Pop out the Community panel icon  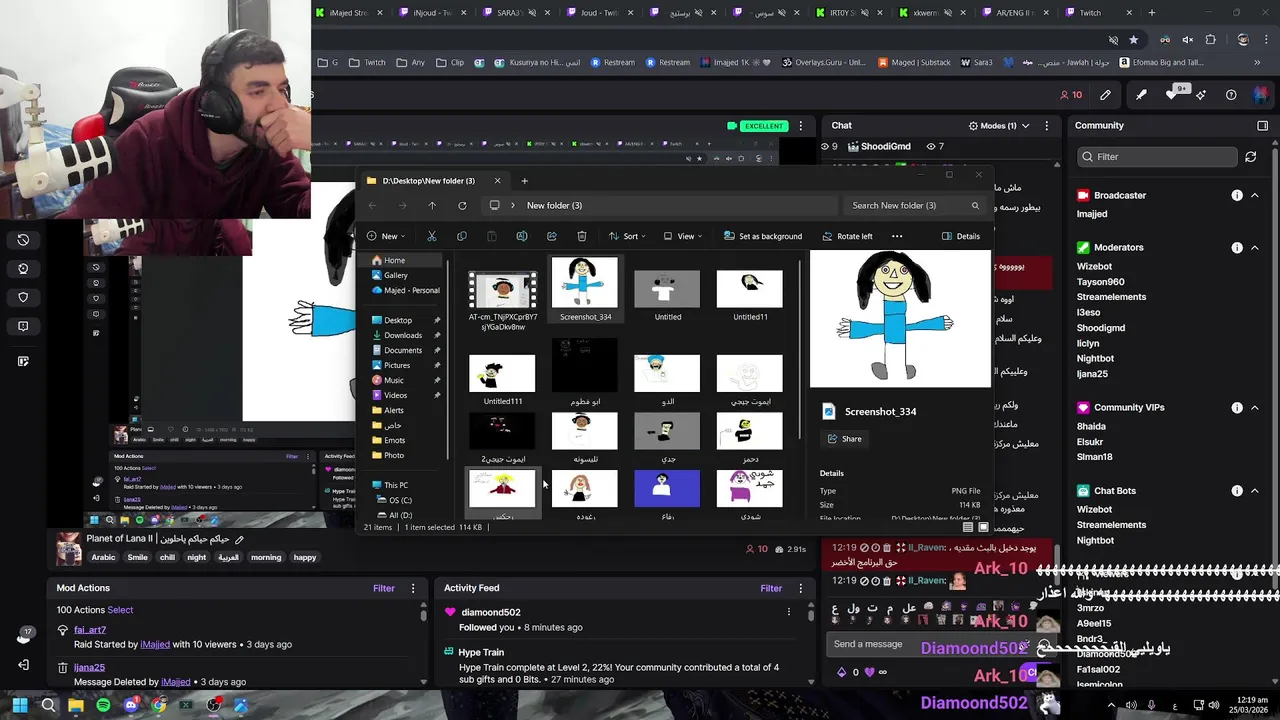click(x=1262, y=125)
